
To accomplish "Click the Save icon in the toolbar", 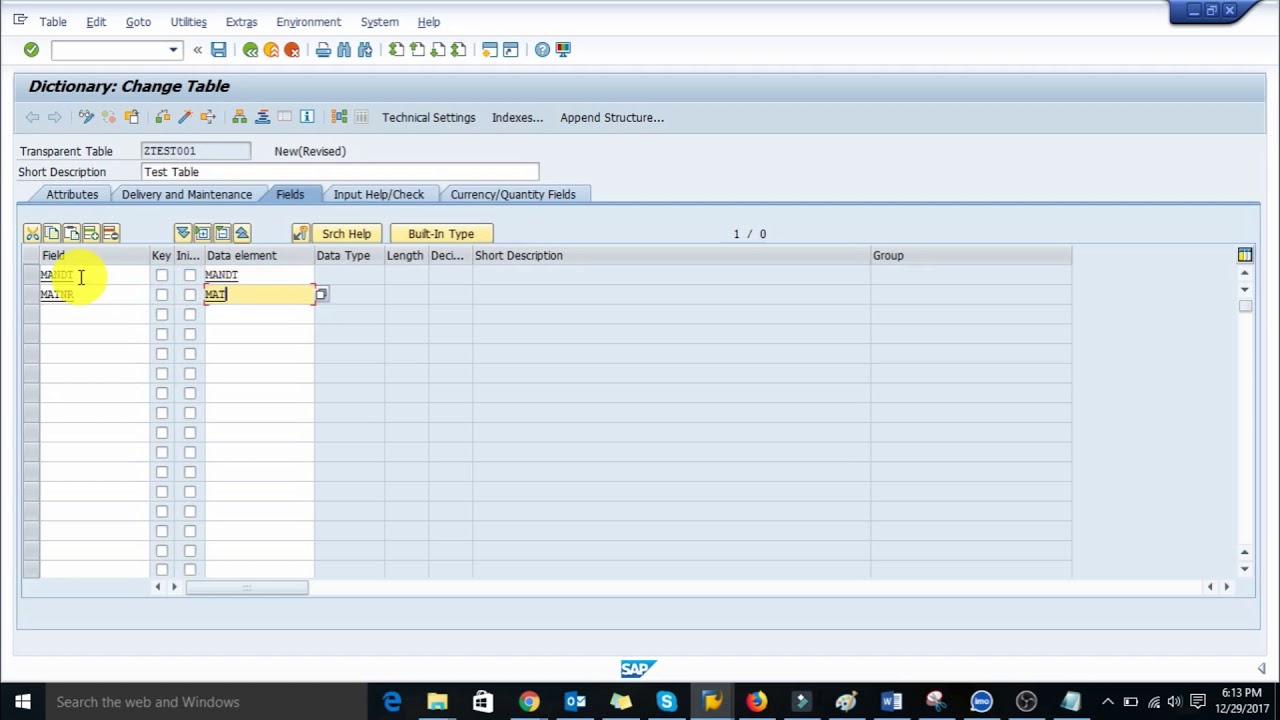I will point(218,50).
